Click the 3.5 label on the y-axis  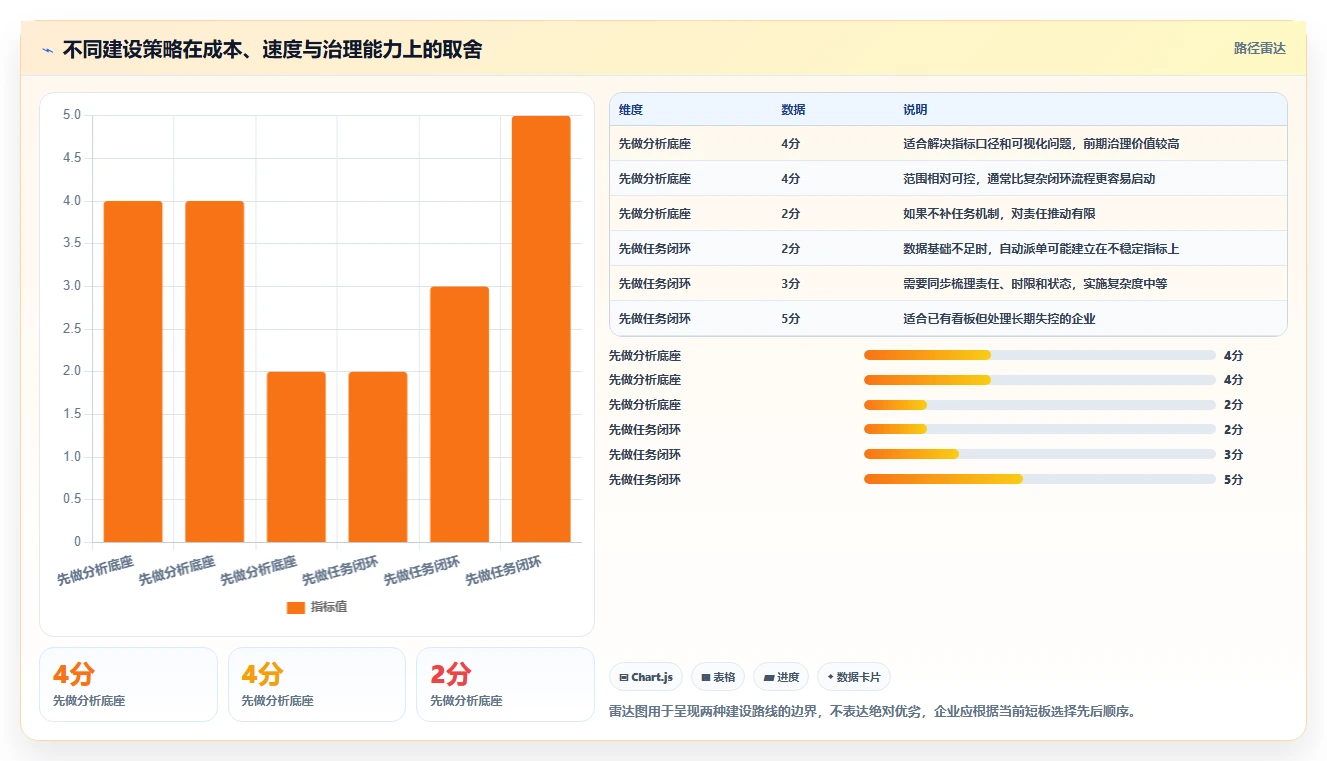72,243
